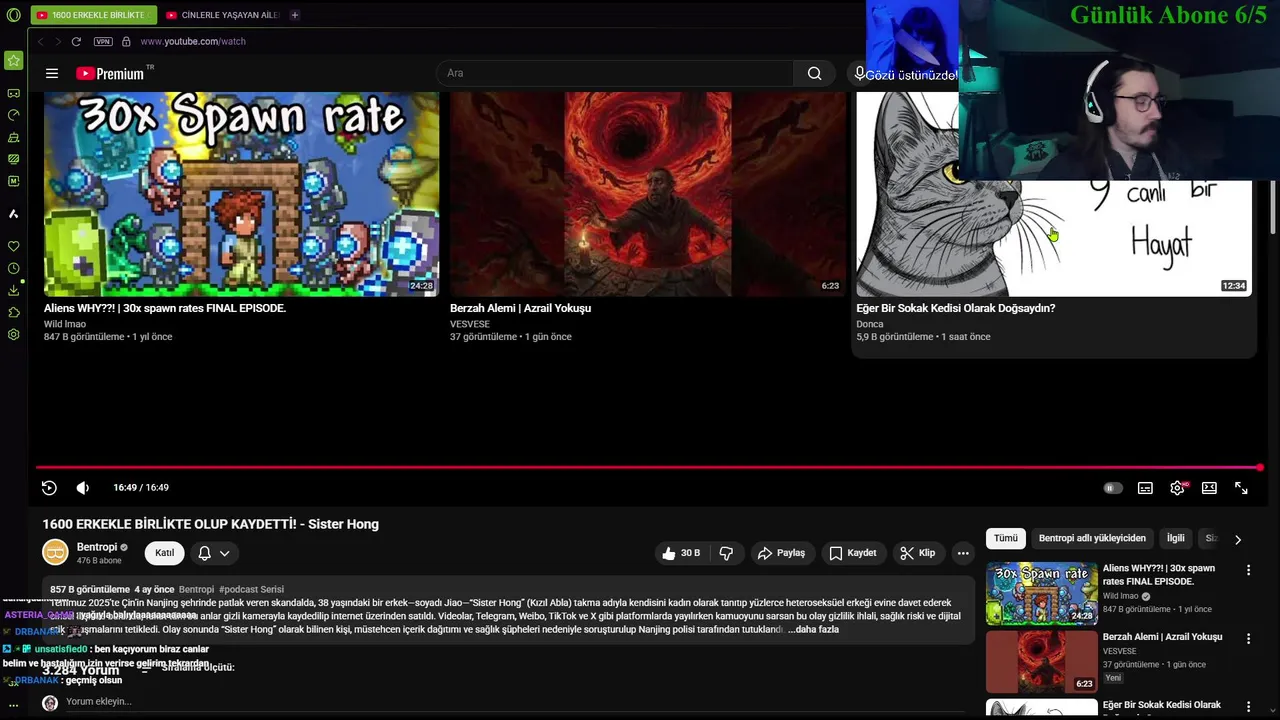Go to the YouTube Premium home logo
Screen dimensions: 1280x720
coord(111,73)
